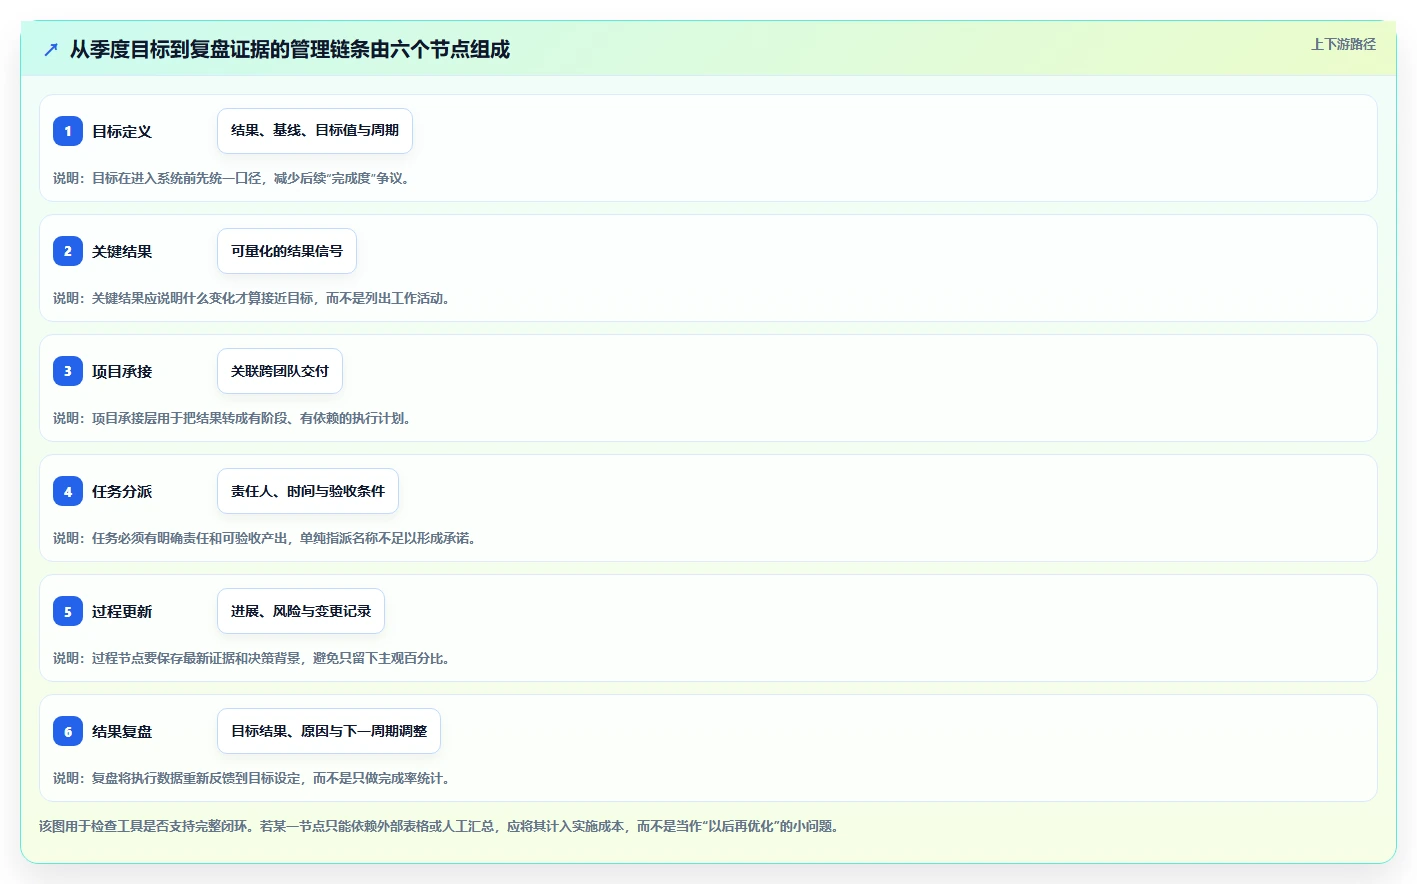This screenshot has height=884, width=1417.
Task: Select the 目标定义 node title
Action: (x=122, y=131)
